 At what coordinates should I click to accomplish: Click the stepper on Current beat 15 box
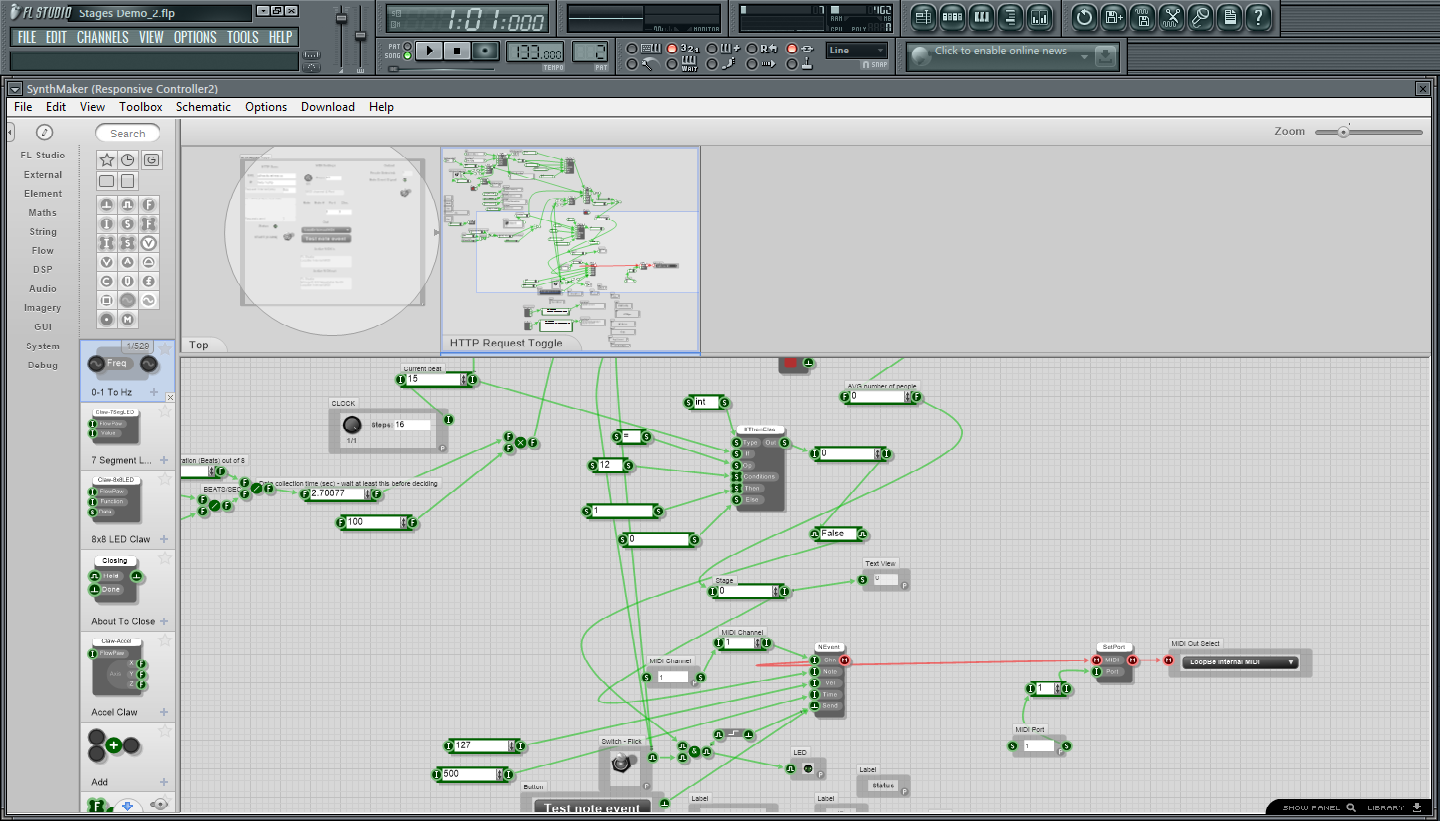pyautogui.click(x=464, y=380)
